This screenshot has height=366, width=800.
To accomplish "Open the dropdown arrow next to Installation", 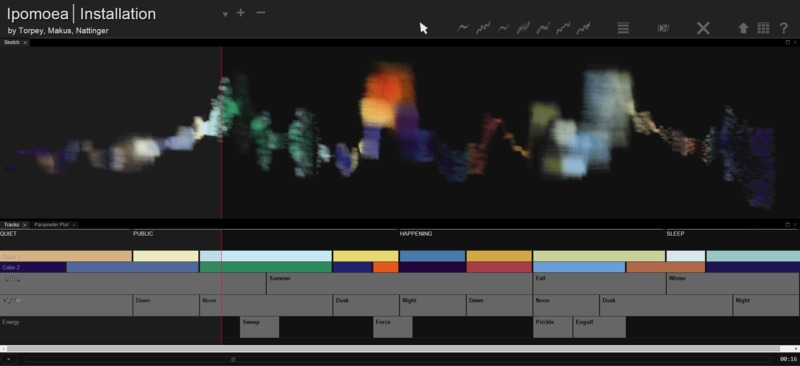I will tap(225, 14).
